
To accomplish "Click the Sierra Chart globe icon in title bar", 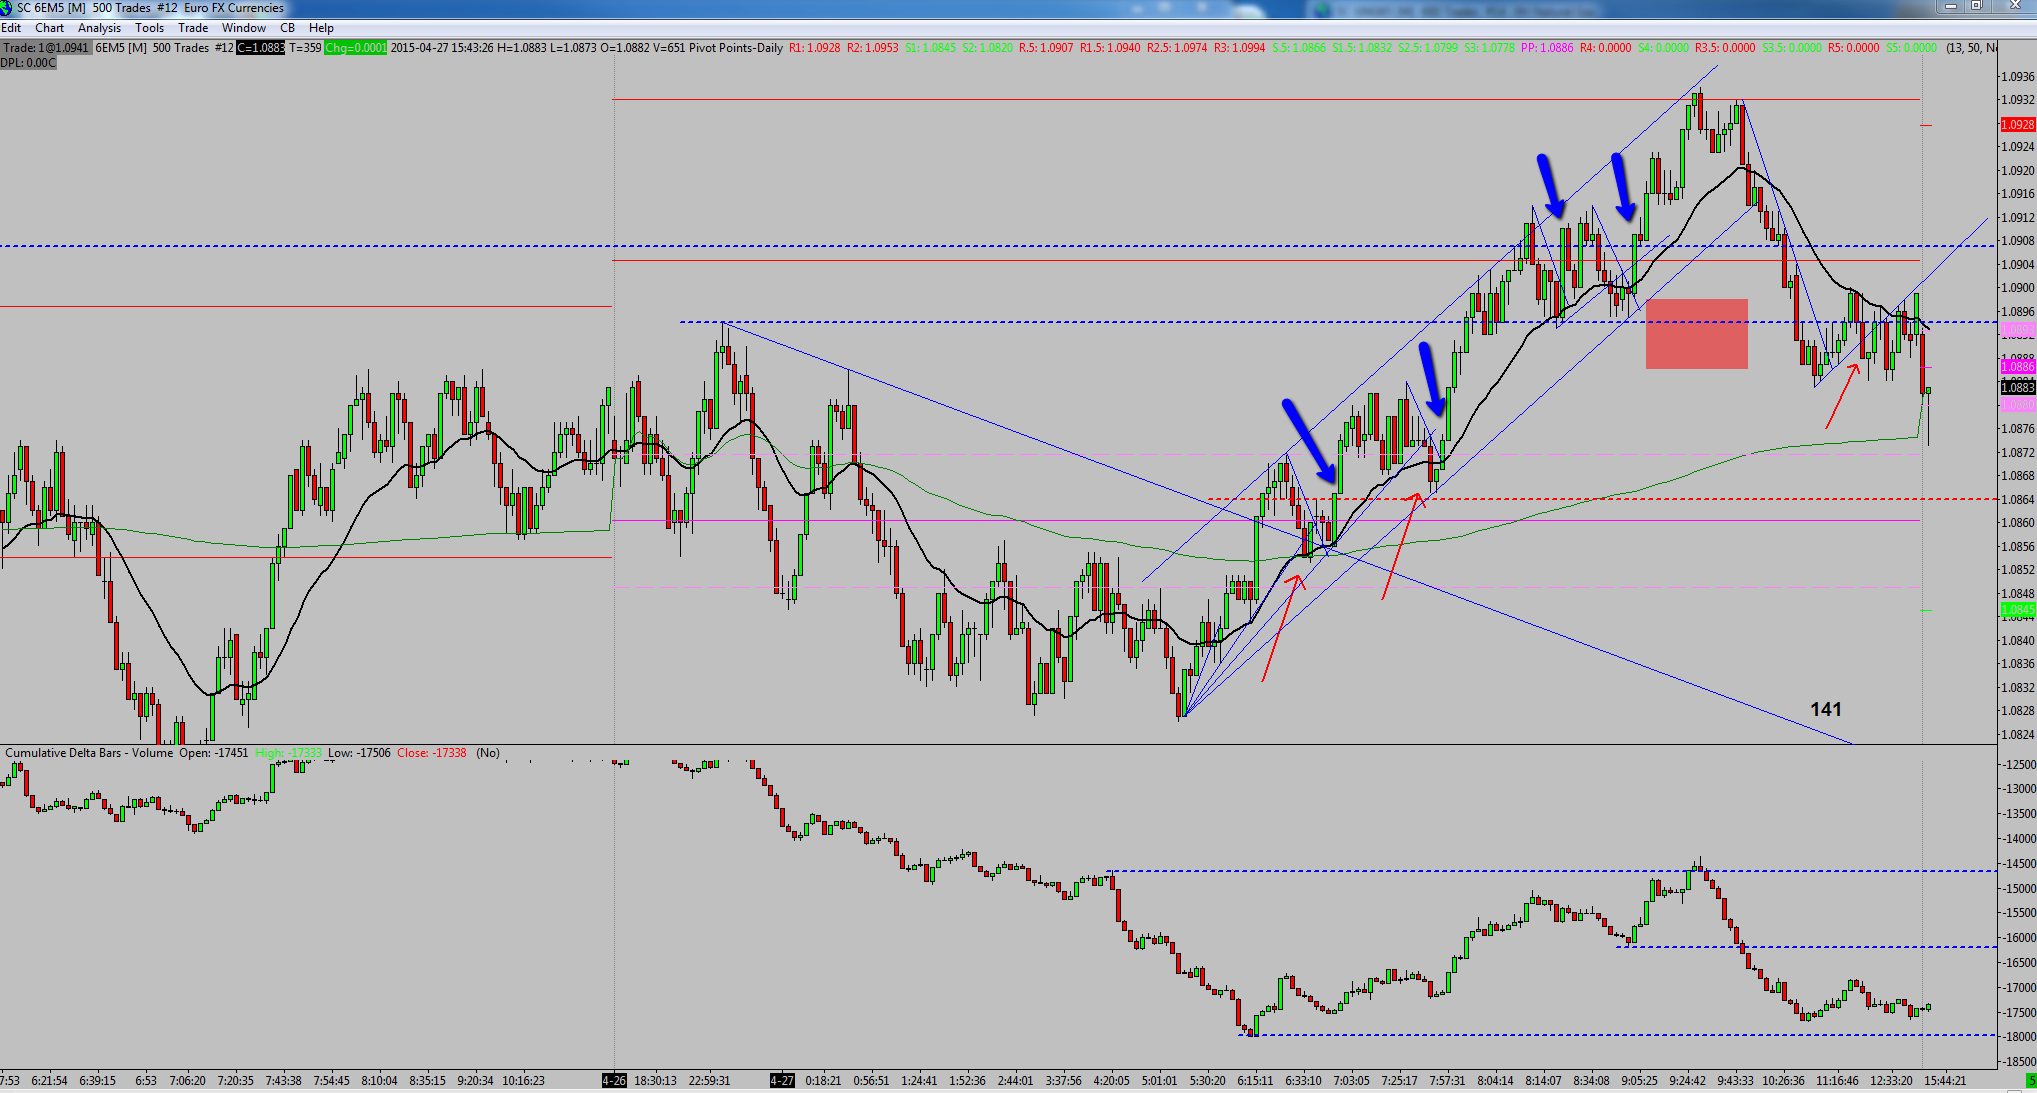I will point(7,8).
